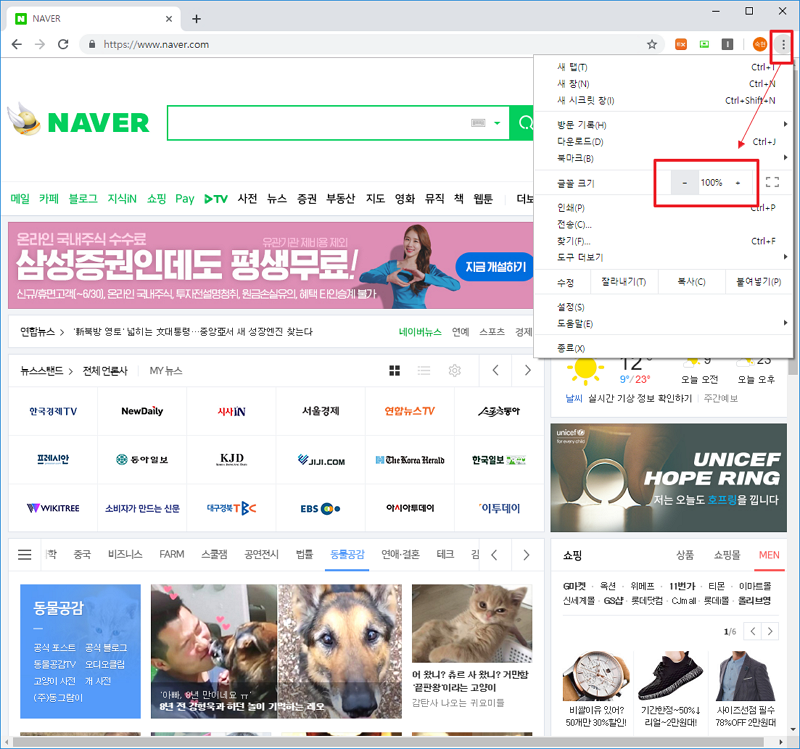
Task: Increase zoom with plus button
Action: coord(738,183)
